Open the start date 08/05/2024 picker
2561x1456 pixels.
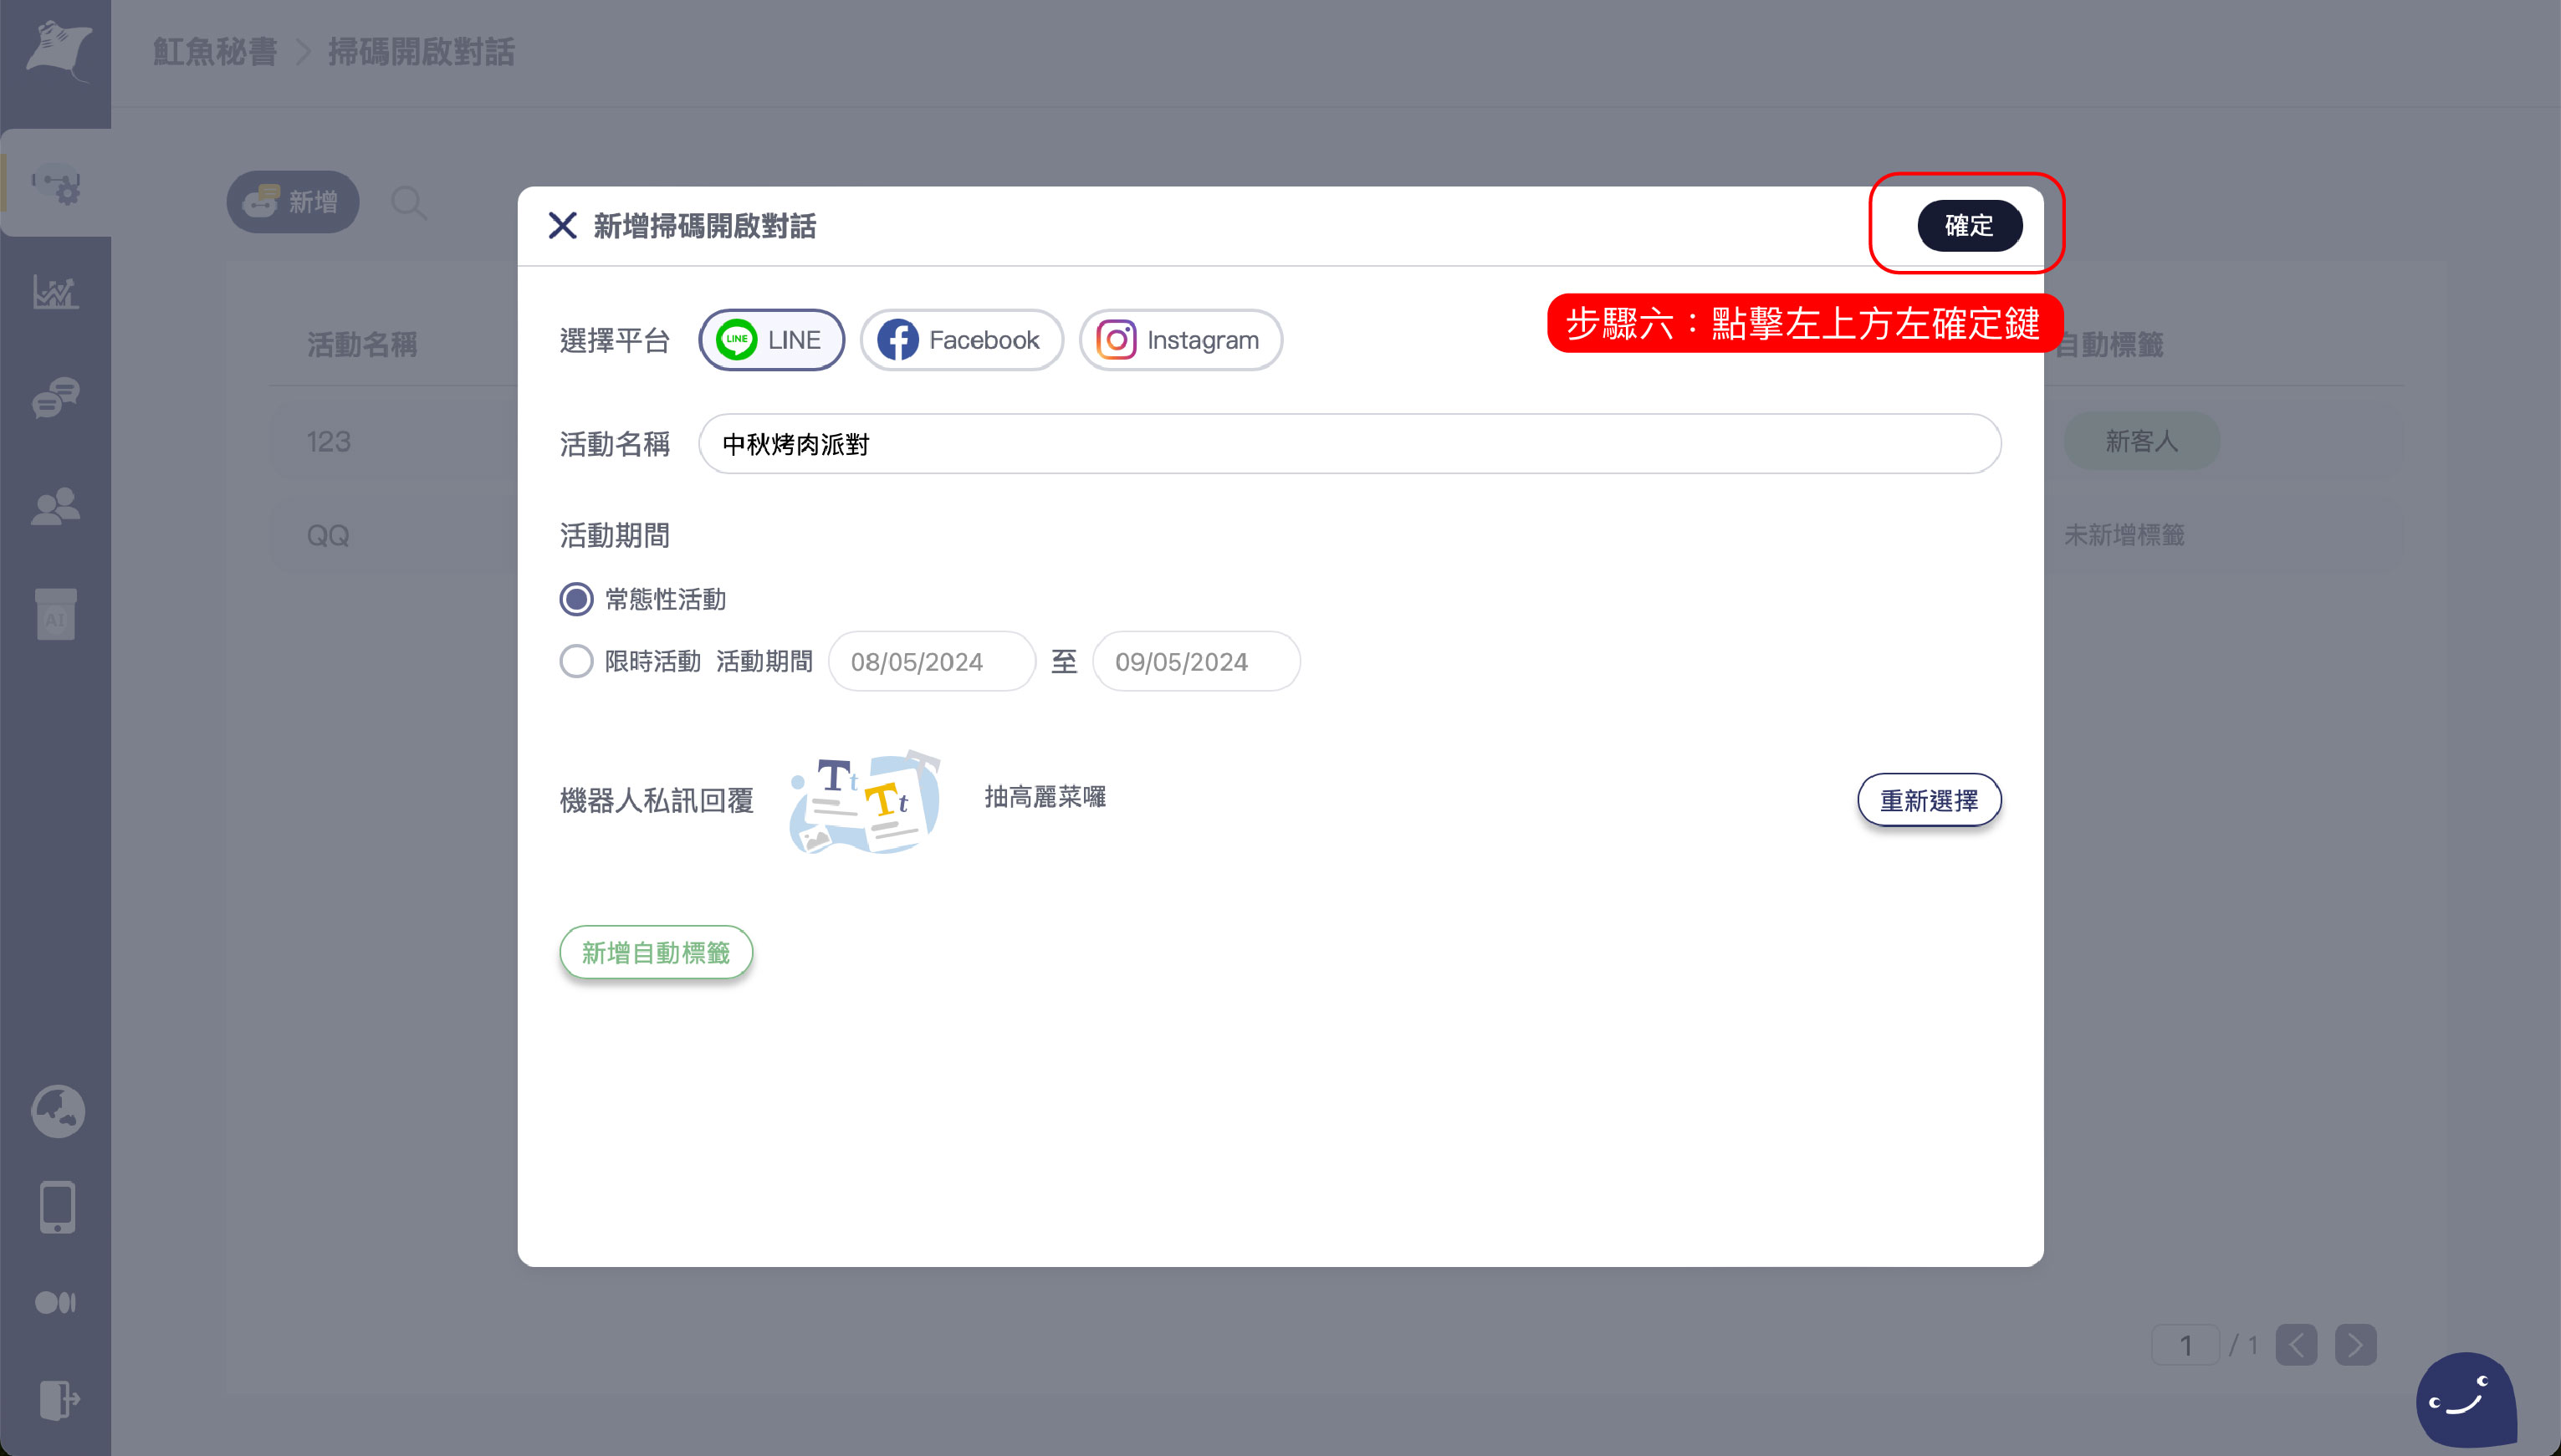[x=930, y=661]
